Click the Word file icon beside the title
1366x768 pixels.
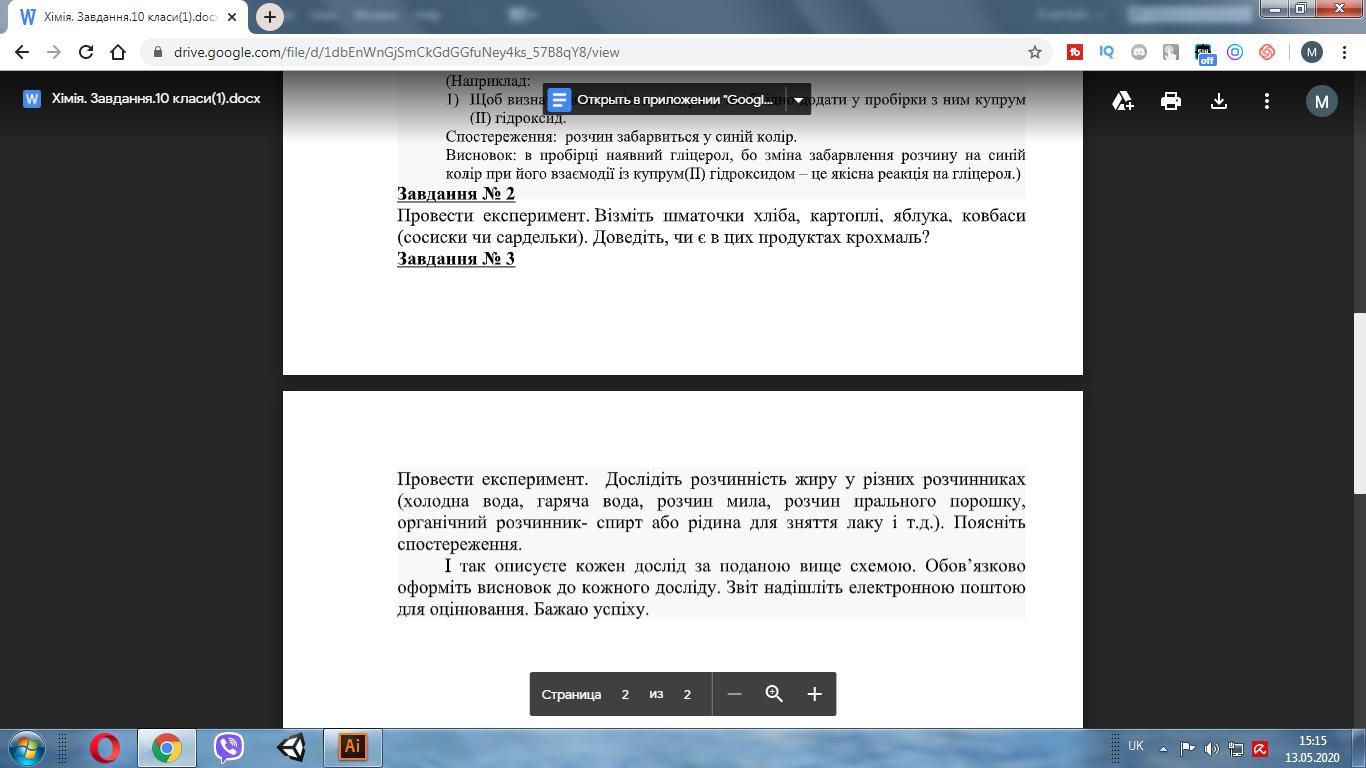[31, 99]
